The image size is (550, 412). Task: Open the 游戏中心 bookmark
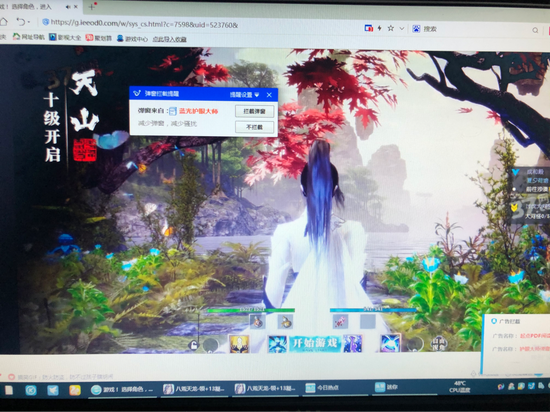133,39
